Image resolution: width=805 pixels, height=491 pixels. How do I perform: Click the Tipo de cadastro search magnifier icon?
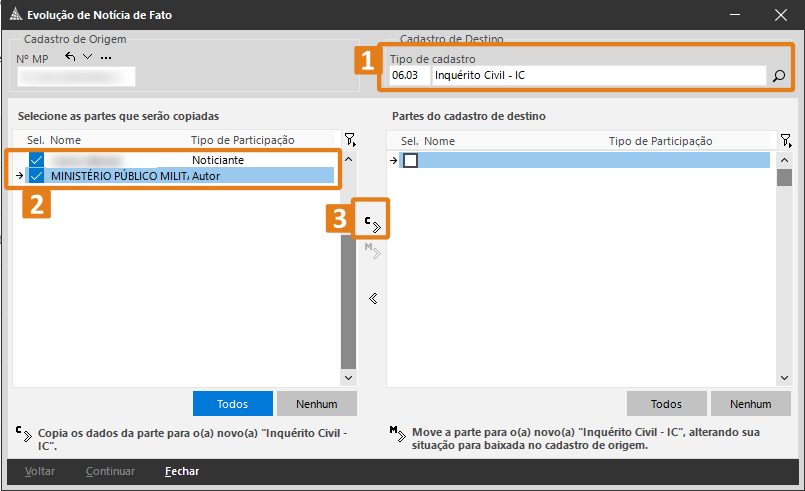point(779,76)
